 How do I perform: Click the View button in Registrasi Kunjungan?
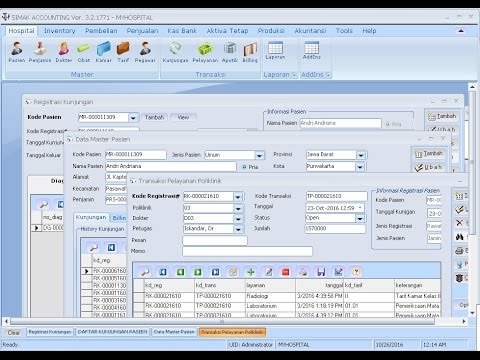183,117
